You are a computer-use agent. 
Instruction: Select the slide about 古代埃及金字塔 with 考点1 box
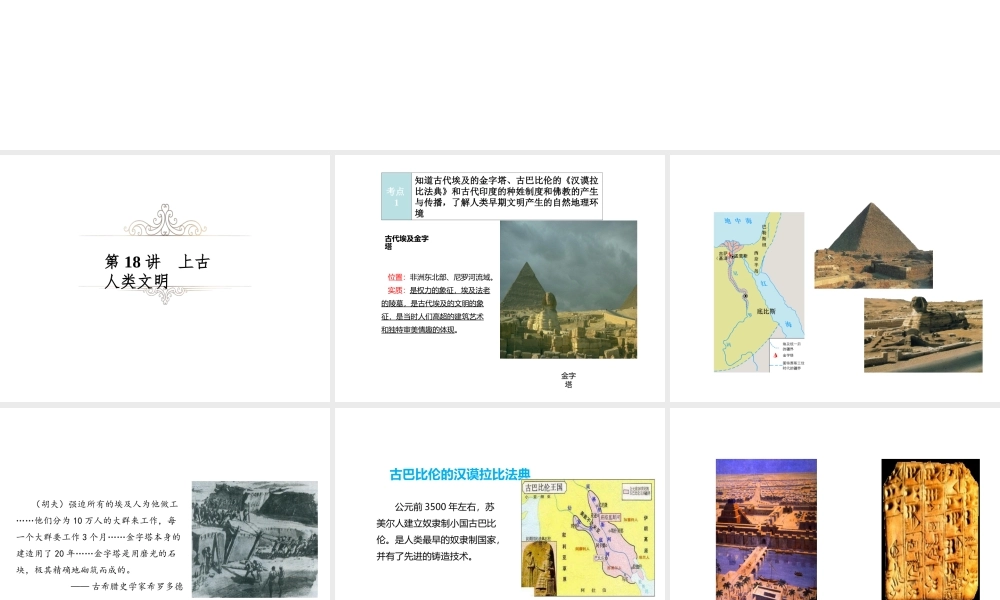click(x=499, y=278)
